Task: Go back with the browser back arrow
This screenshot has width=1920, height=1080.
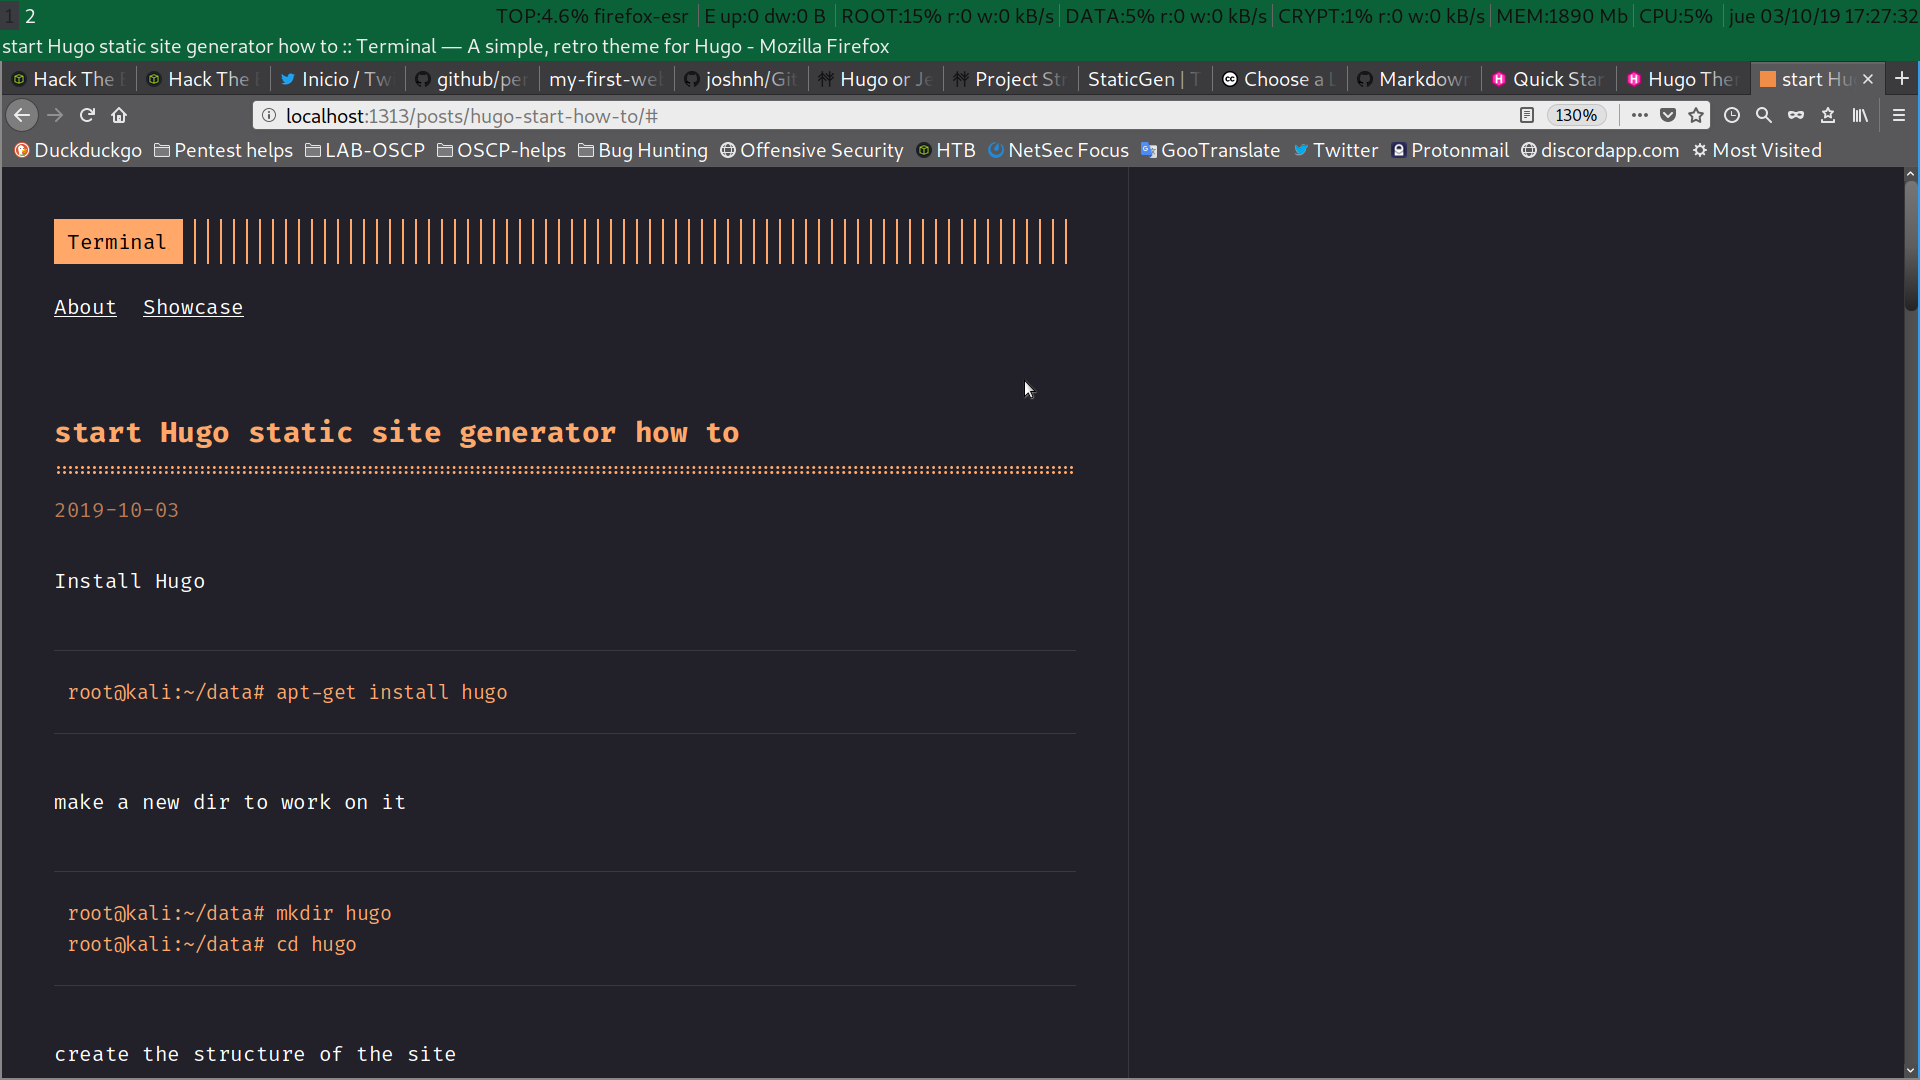Action: pos(22,116)
